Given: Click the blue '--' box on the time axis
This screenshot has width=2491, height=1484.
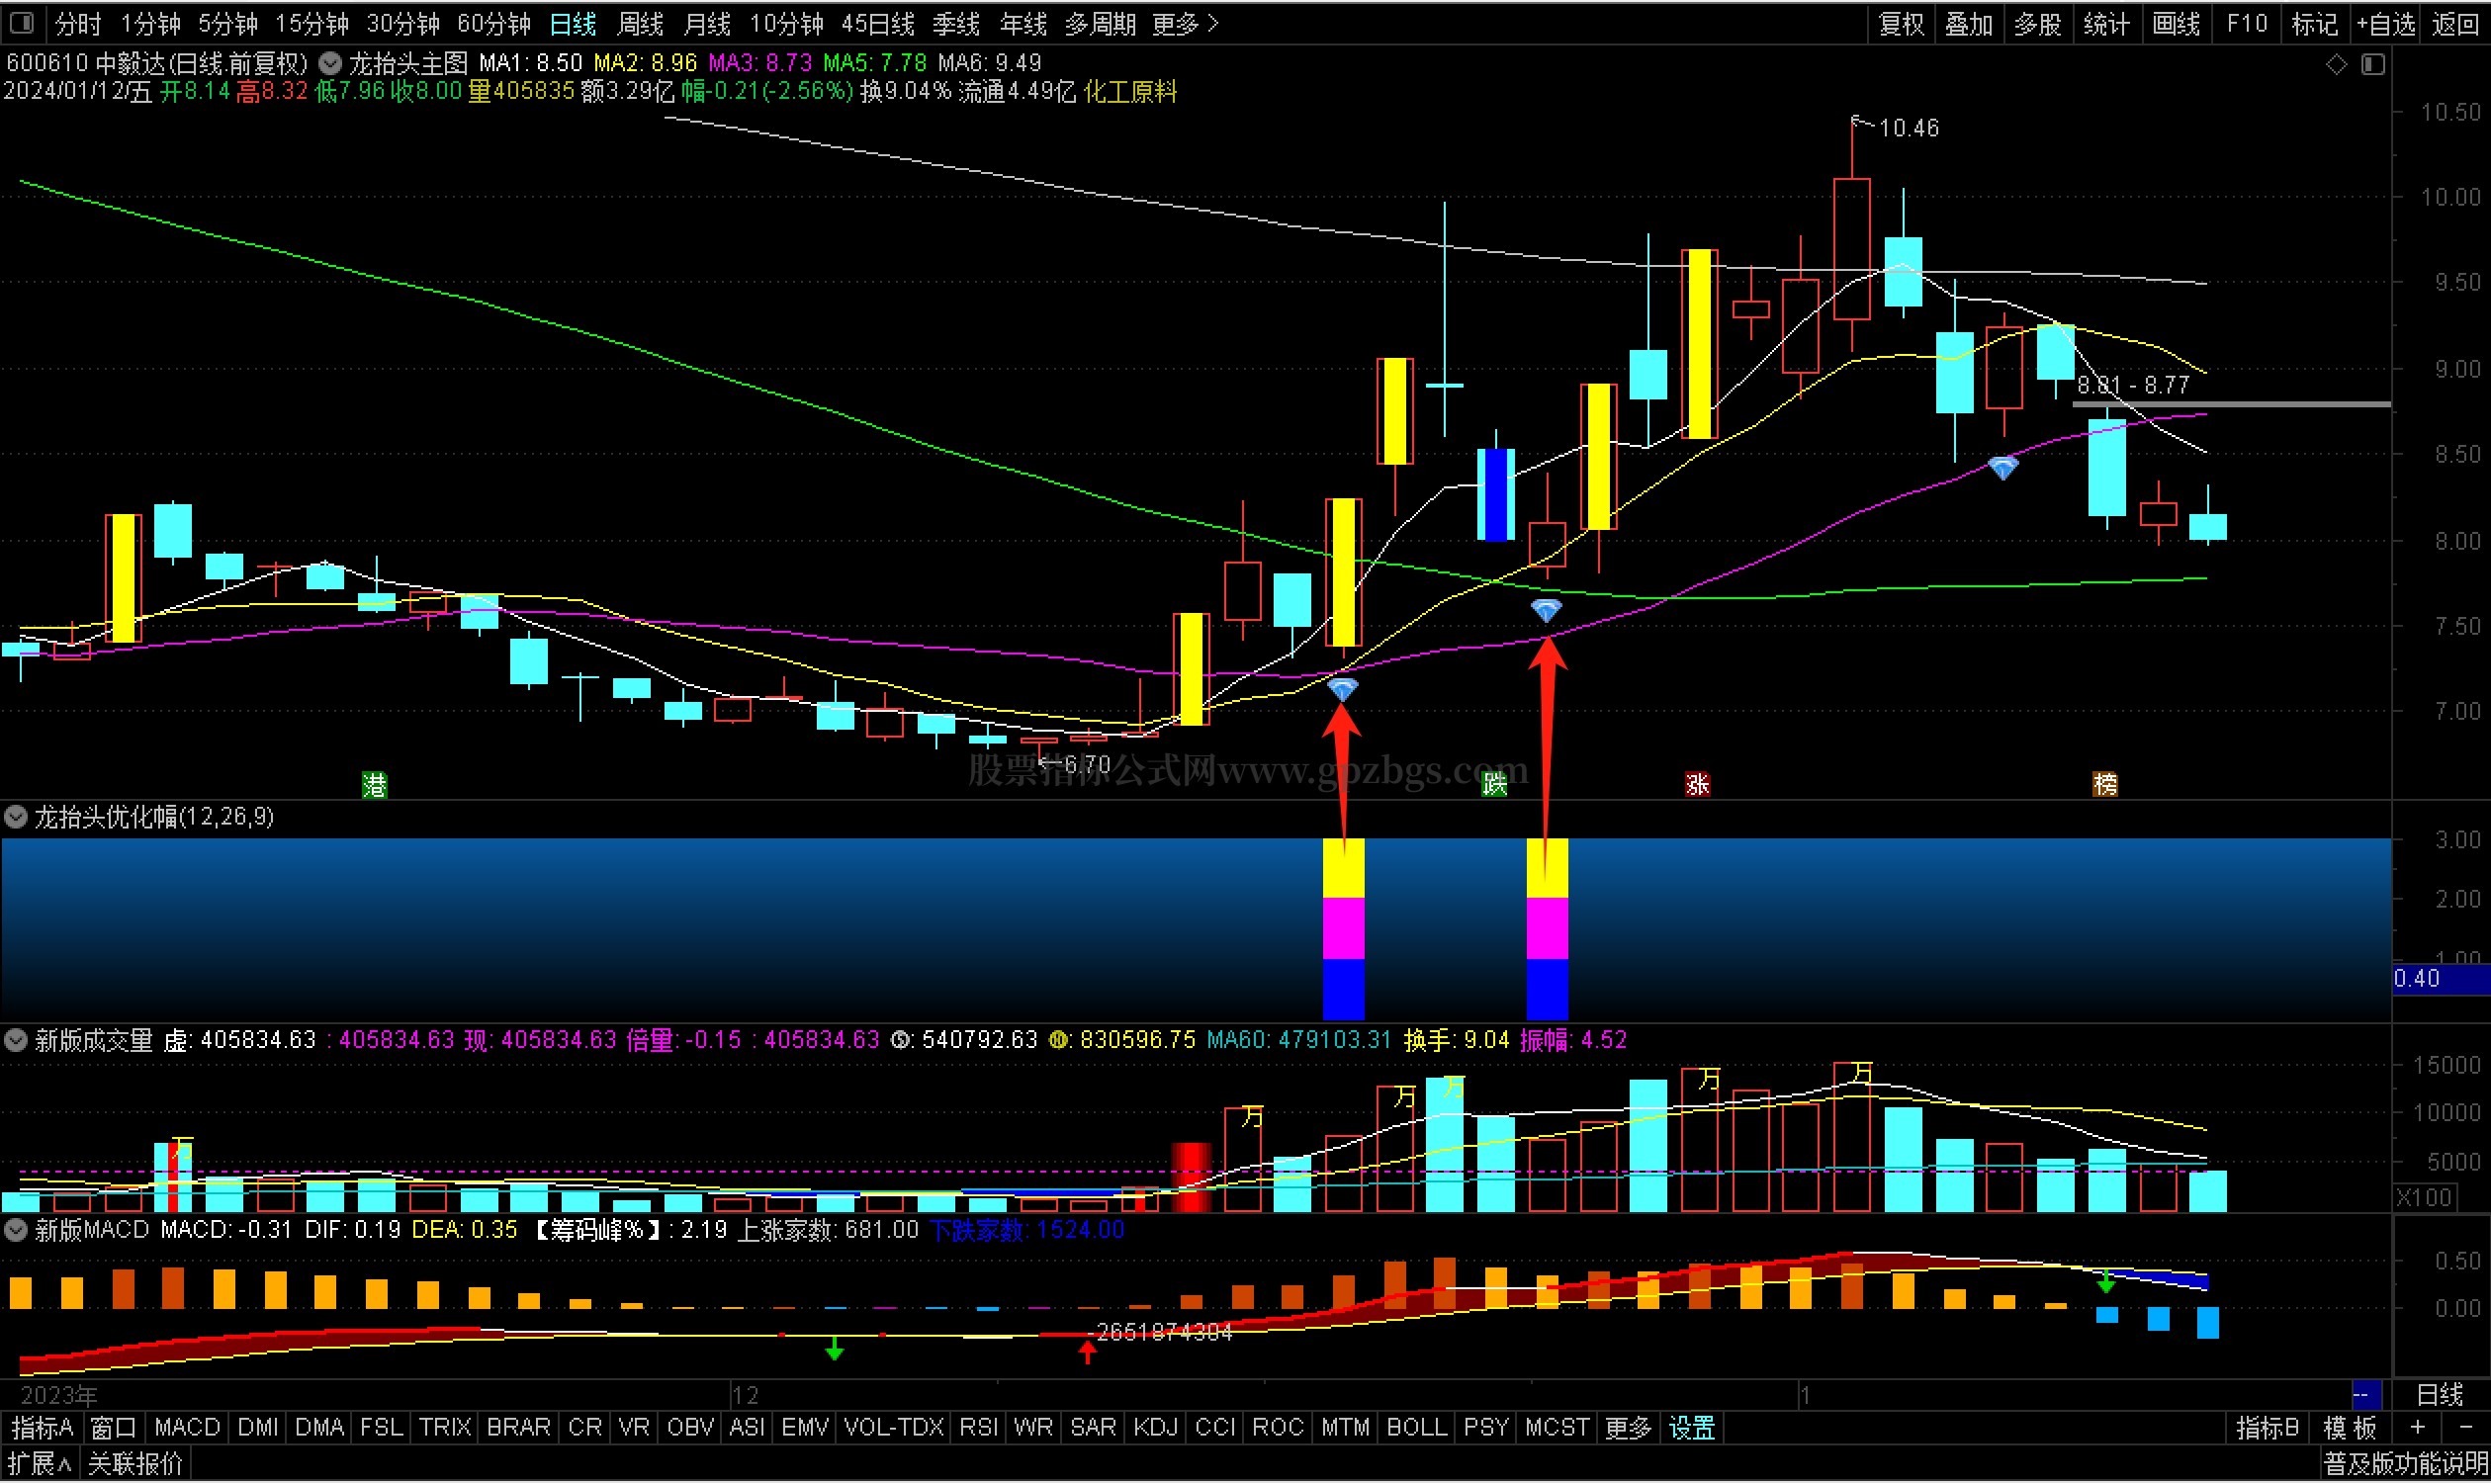Looking at the screenshot, I should [x=2366, y=1396].
